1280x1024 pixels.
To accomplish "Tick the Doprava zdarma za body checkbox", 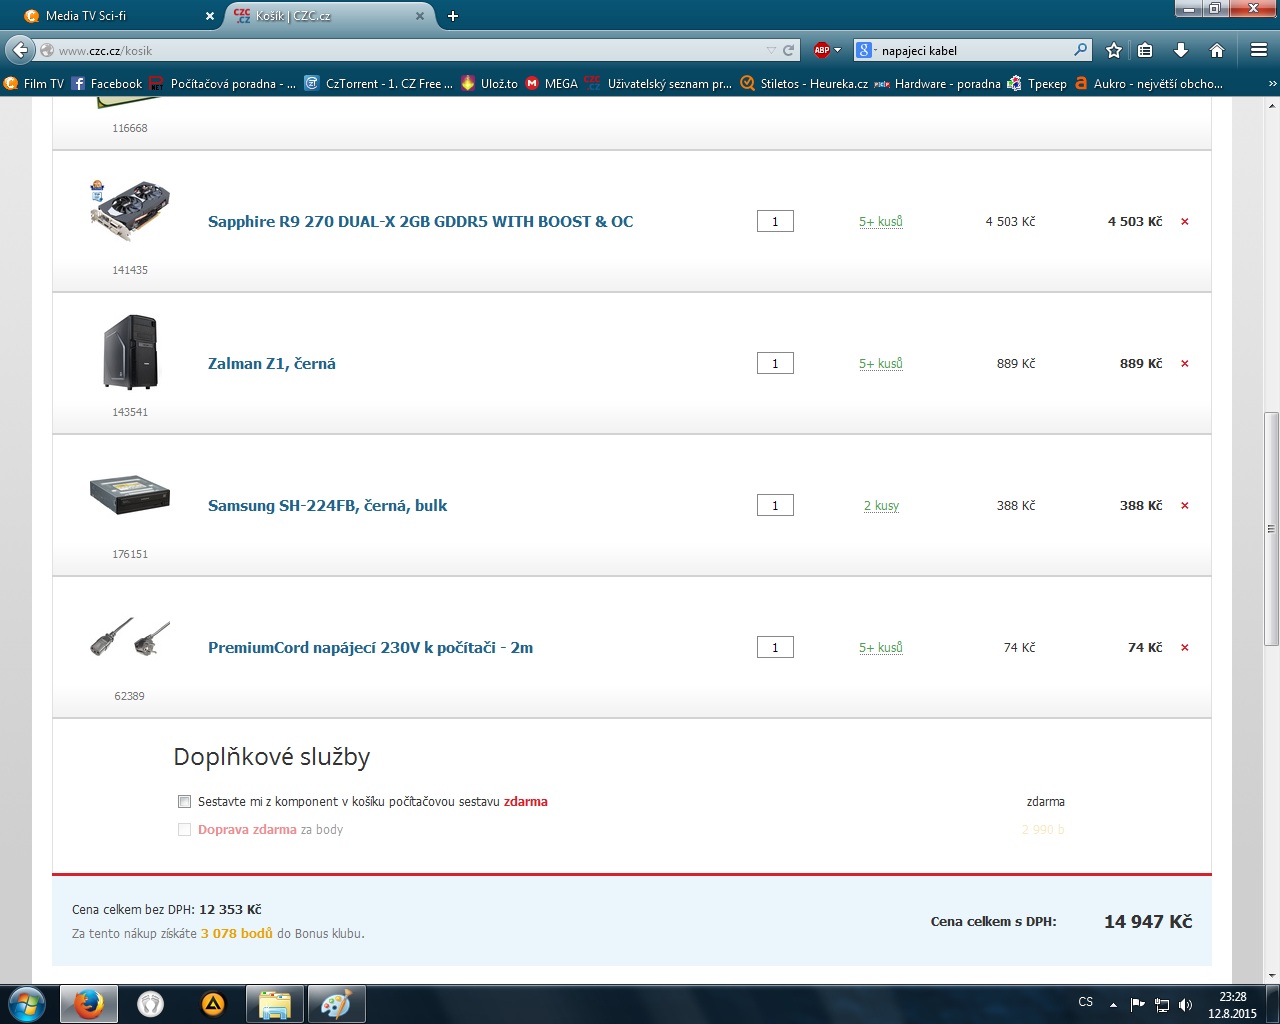I will (184, 829).
